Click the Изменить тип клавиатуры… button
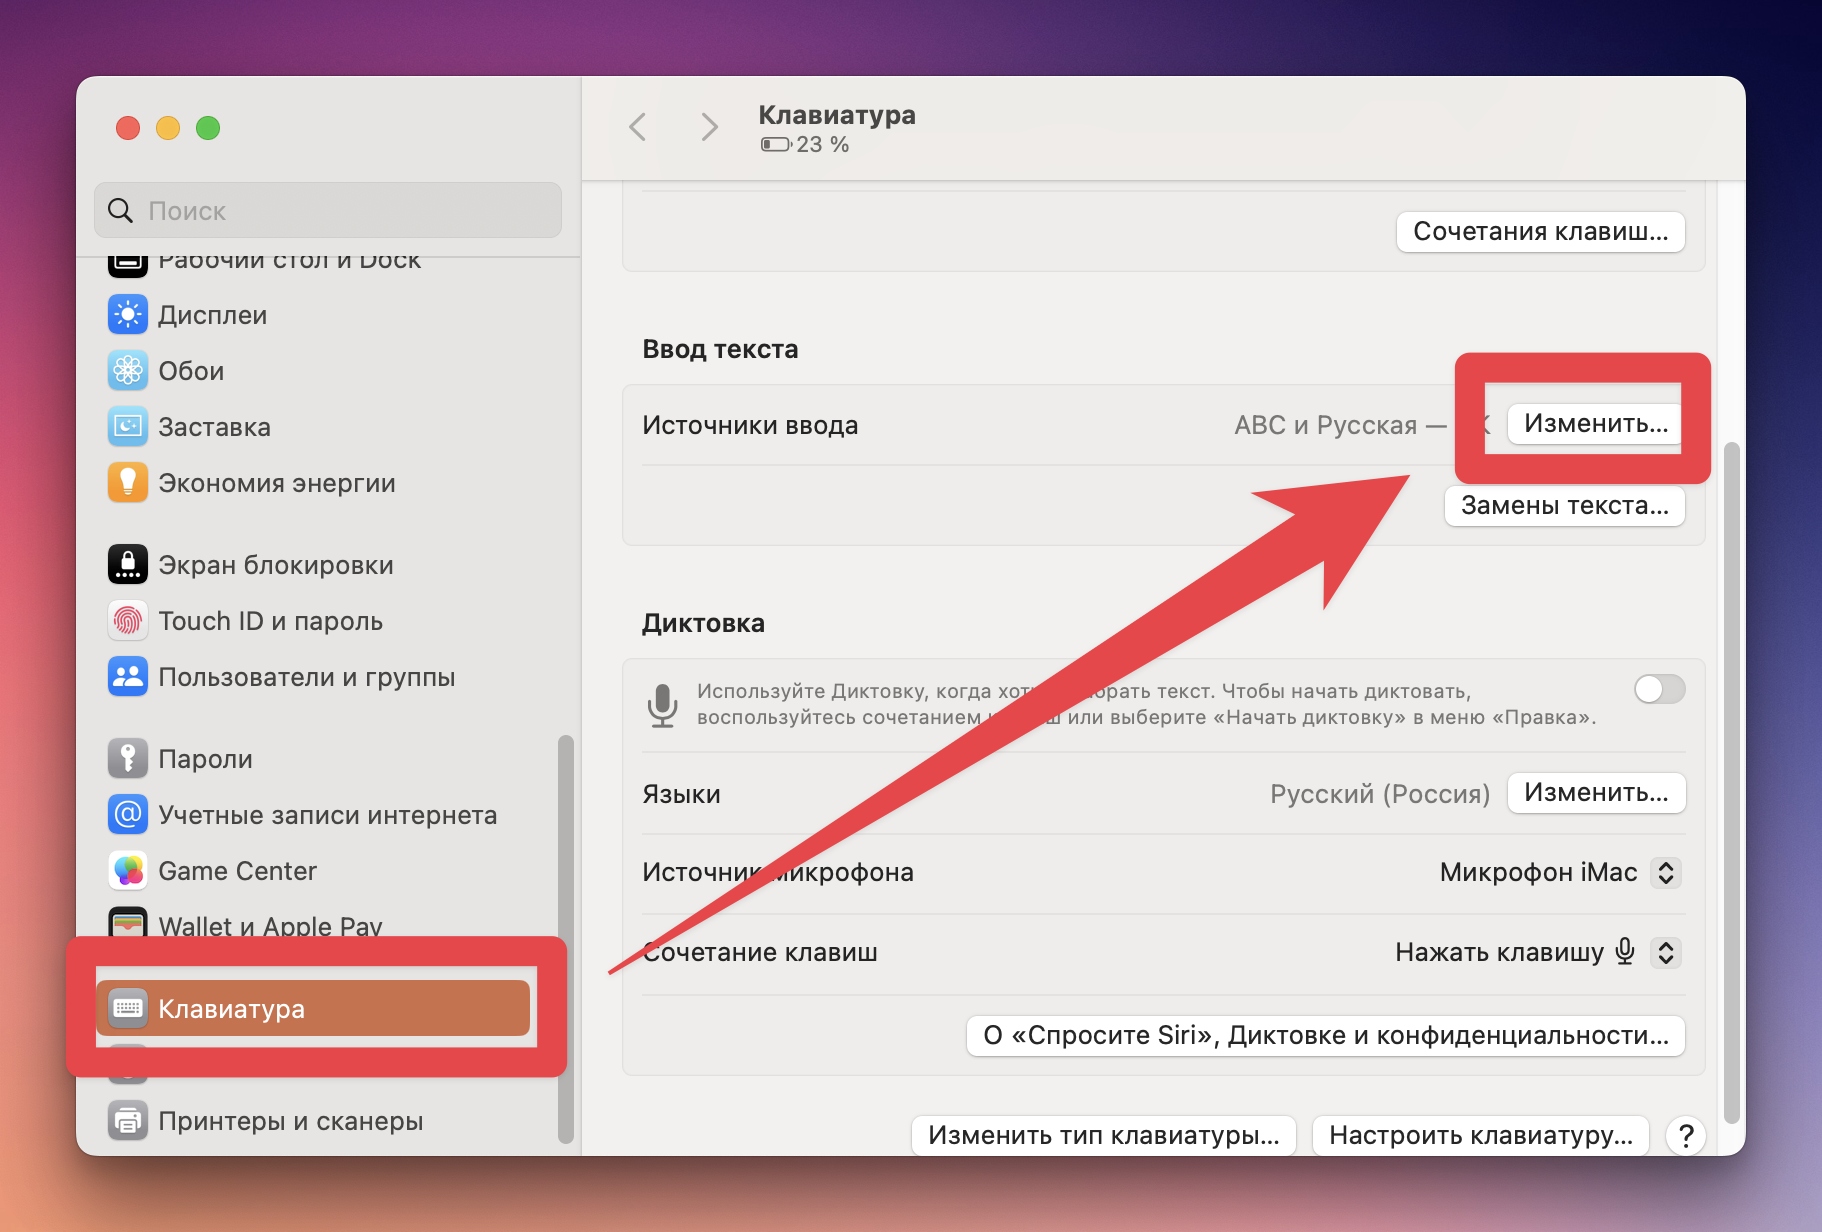 click(1104, 1135)
